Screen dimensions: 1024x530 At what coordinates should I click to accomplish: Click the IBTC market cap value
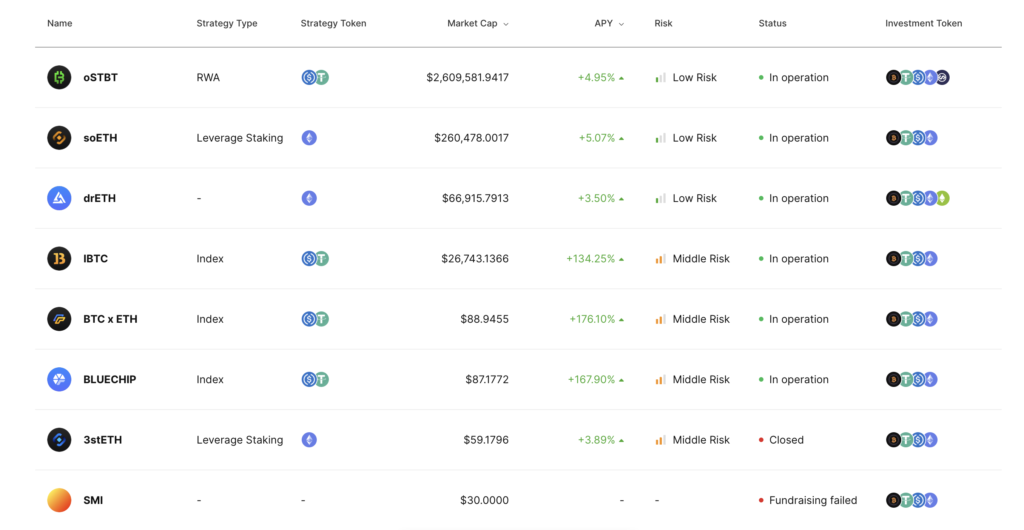(x=475, y=259)
